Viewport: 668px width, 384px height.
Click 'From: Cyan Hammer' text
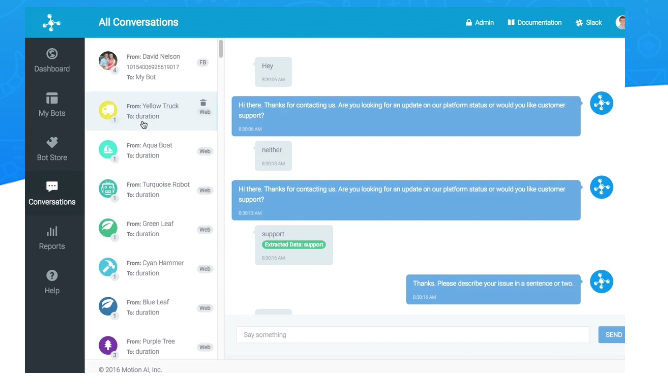tap(155, 263)
